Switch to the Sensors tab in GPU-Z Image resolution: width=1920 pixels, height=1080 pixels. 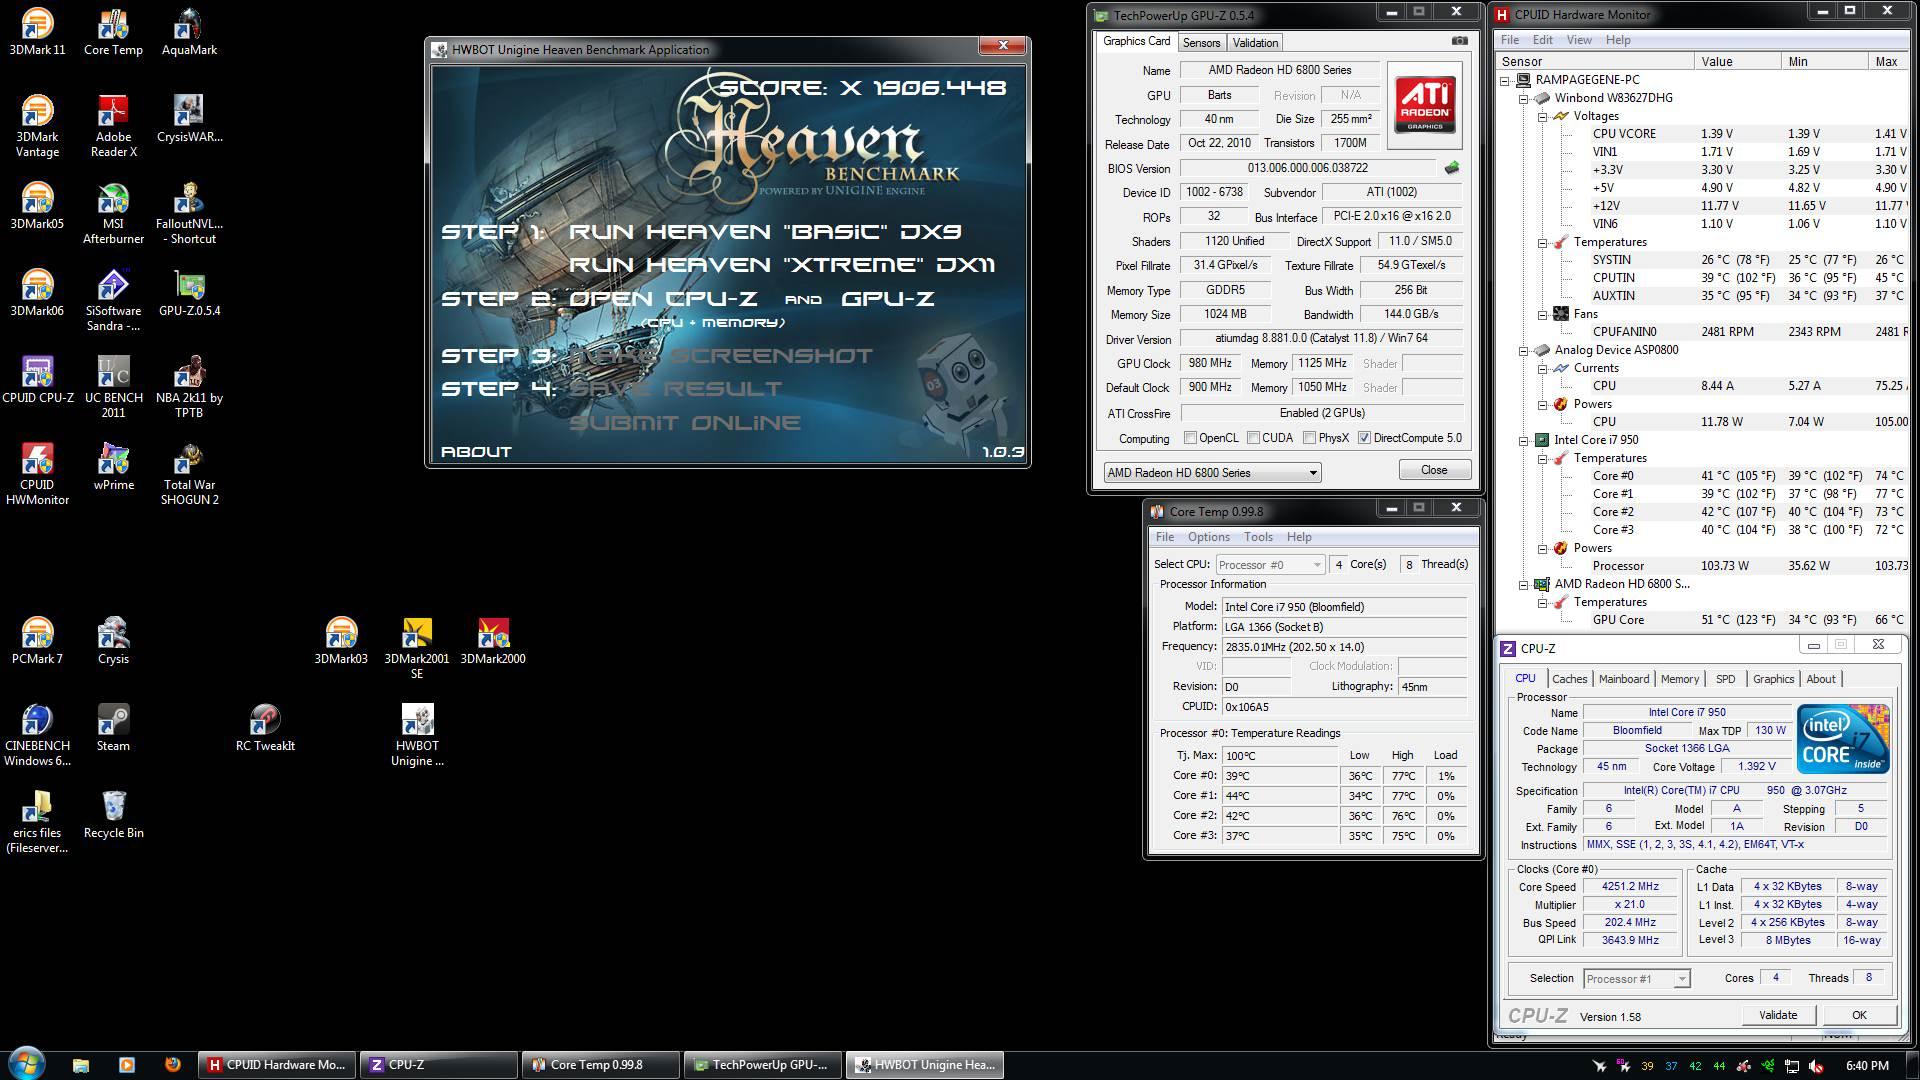[x=1201, y=43]
